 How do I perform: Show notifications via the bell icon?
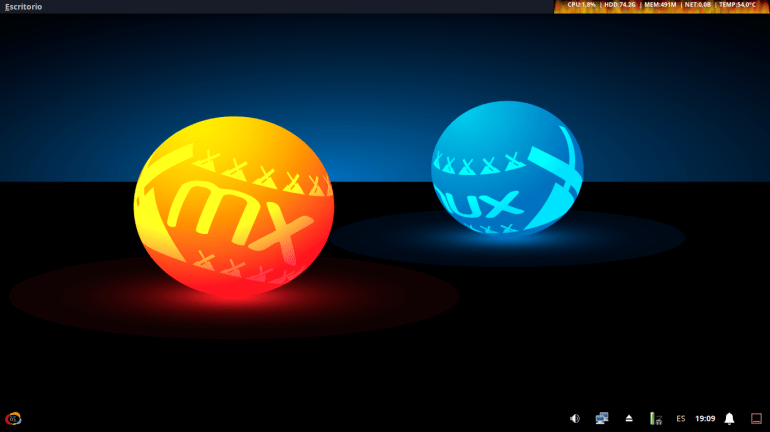coord(729,418)
